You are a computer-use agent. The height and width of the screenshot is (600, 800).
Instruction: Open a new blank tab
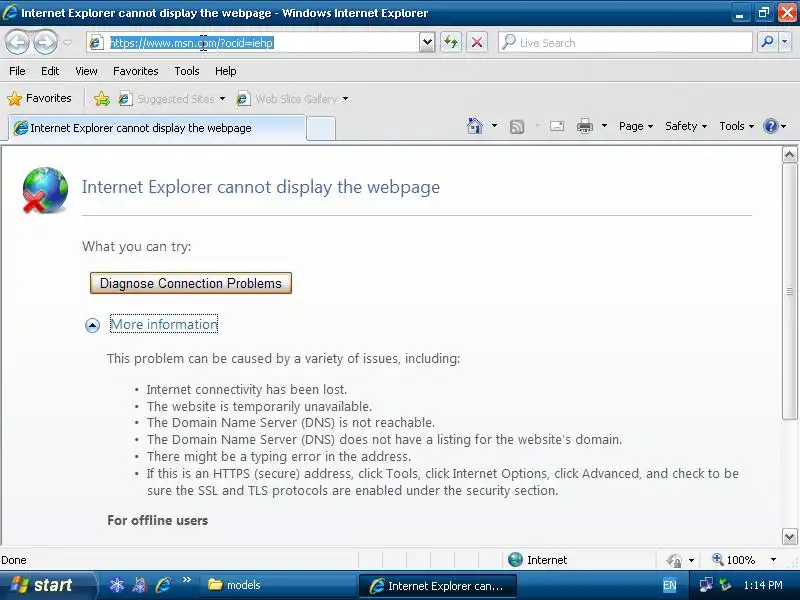click(321, 129)
